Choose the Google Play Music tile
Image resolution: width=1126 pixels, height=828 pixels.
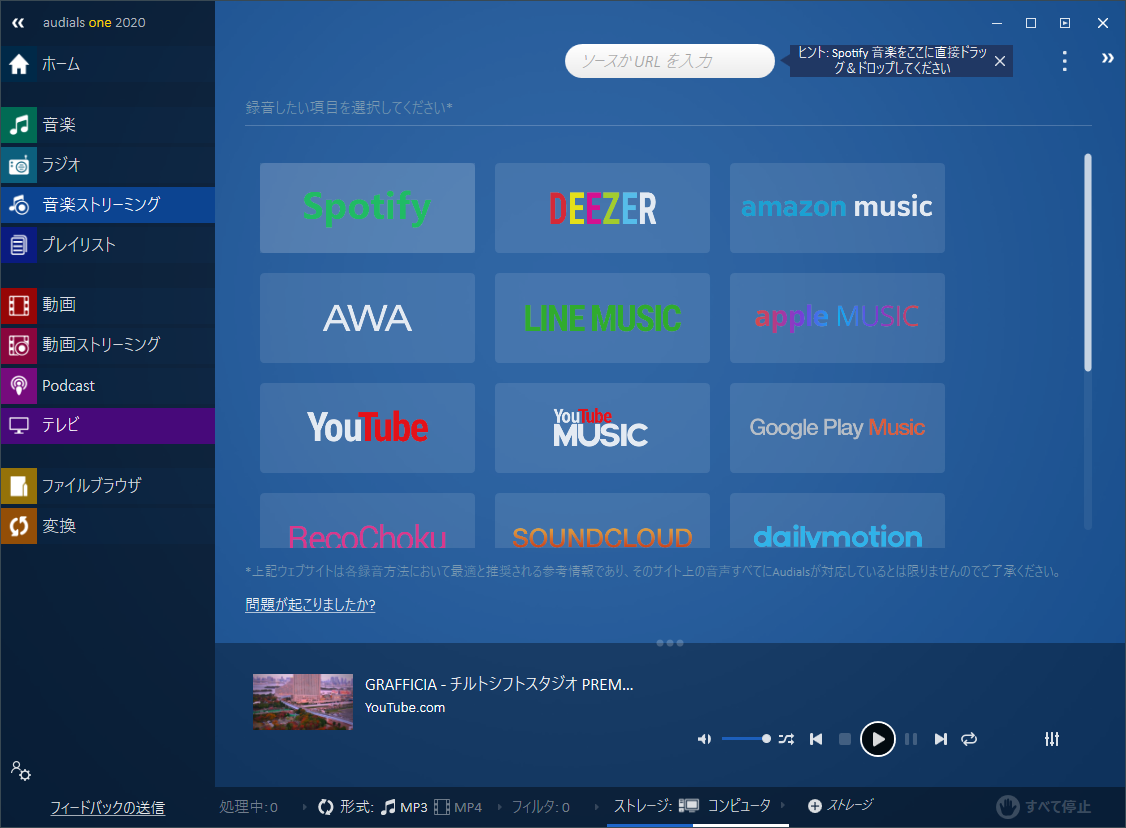pos(837,428)
